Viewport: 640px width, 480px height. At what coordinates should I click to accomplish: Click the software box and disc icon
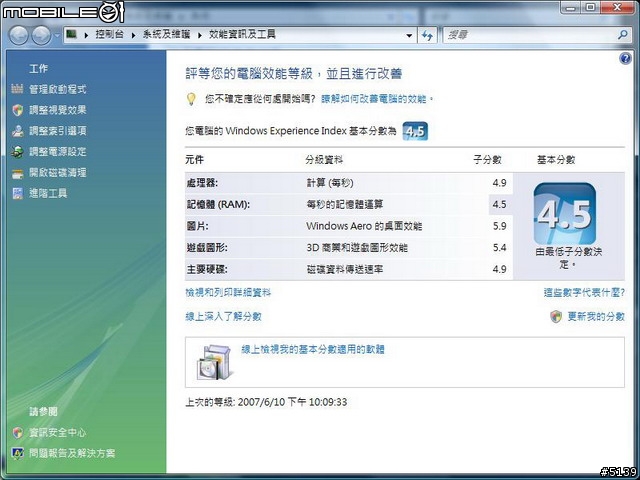click(215, 362)
